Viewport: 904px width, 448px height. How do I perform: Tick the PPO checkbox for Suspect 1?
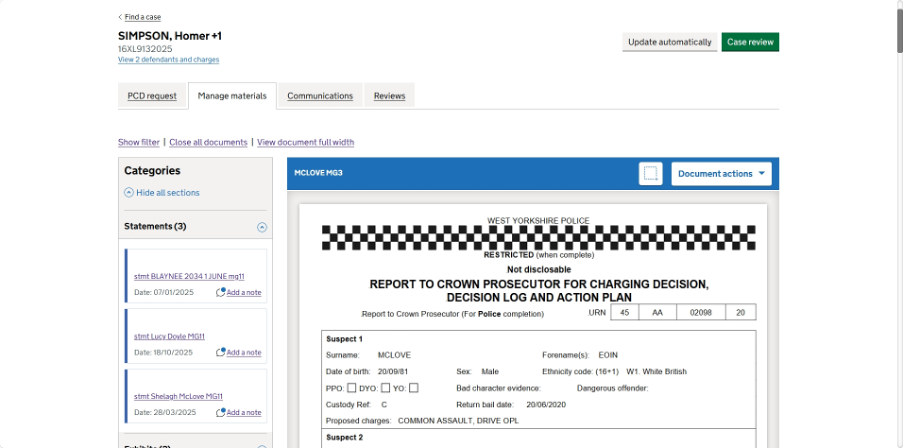pyautogui.click(x=352, y=388)
